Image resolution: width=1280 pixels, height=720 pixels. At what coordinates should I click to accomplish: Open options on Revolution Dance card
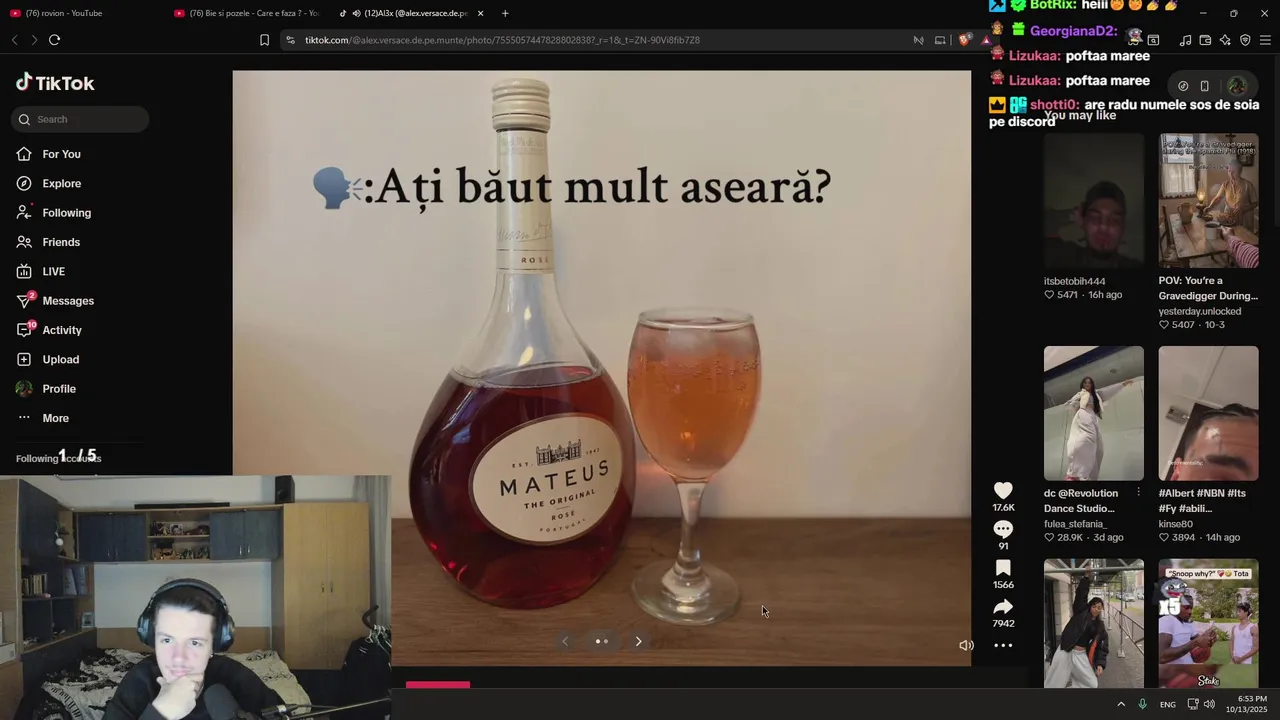tap(1138, 493)
